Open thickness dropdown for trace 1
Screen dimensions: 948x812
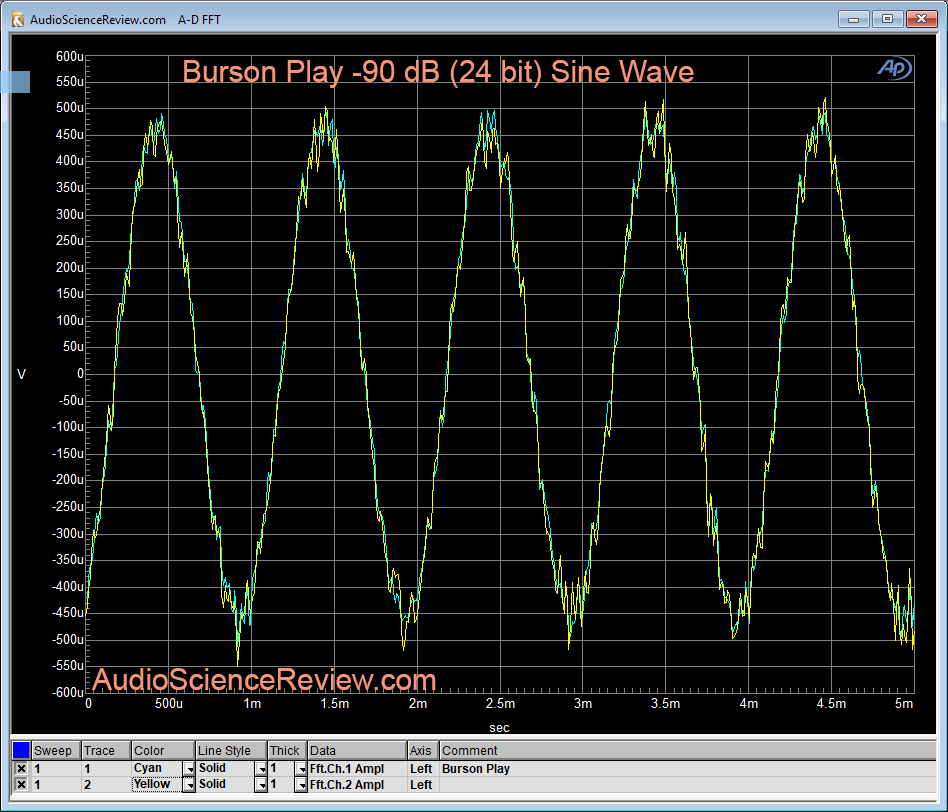pyautogui.click(x=301, y=768)
